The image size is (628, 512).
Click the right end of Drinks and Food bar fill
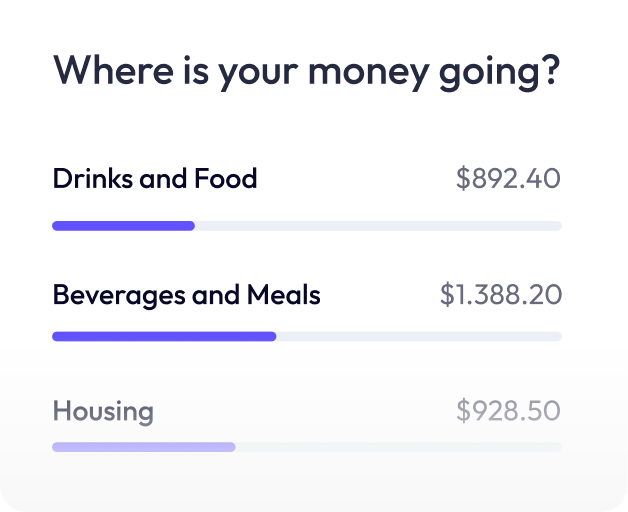pyautogui.click(x=191, y=226)
